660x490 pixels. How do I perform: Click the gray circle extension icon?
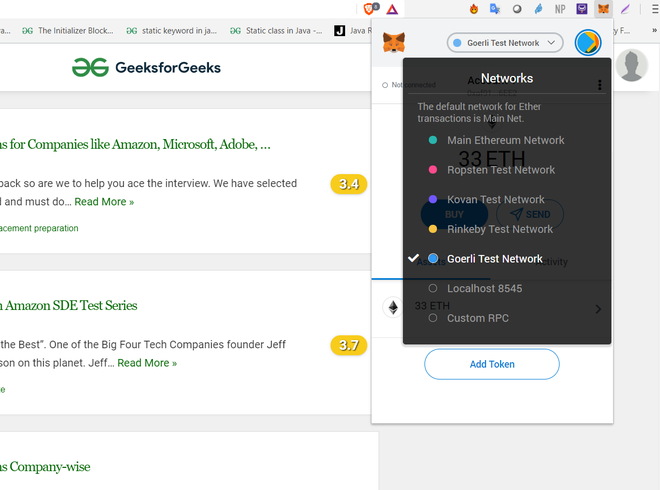[x=517, y=9]
